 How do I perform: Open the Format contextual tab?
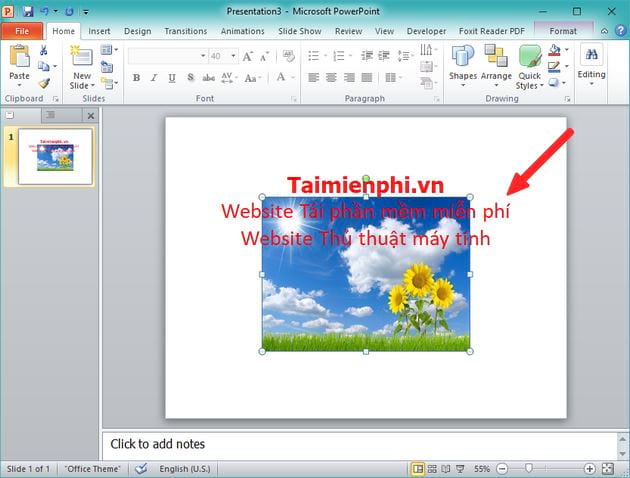tap(563, 31)
